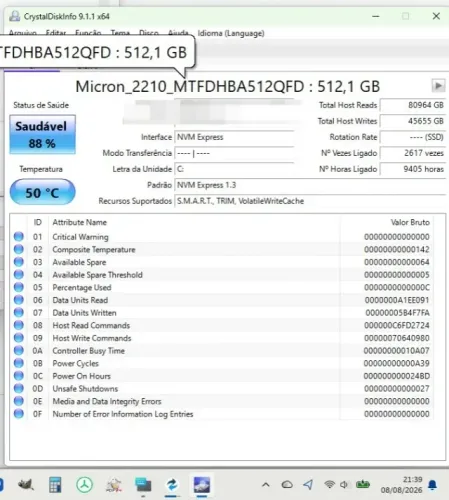Click the cloud icon in system tray
449x500 pixels.
[x=287, y=484]
